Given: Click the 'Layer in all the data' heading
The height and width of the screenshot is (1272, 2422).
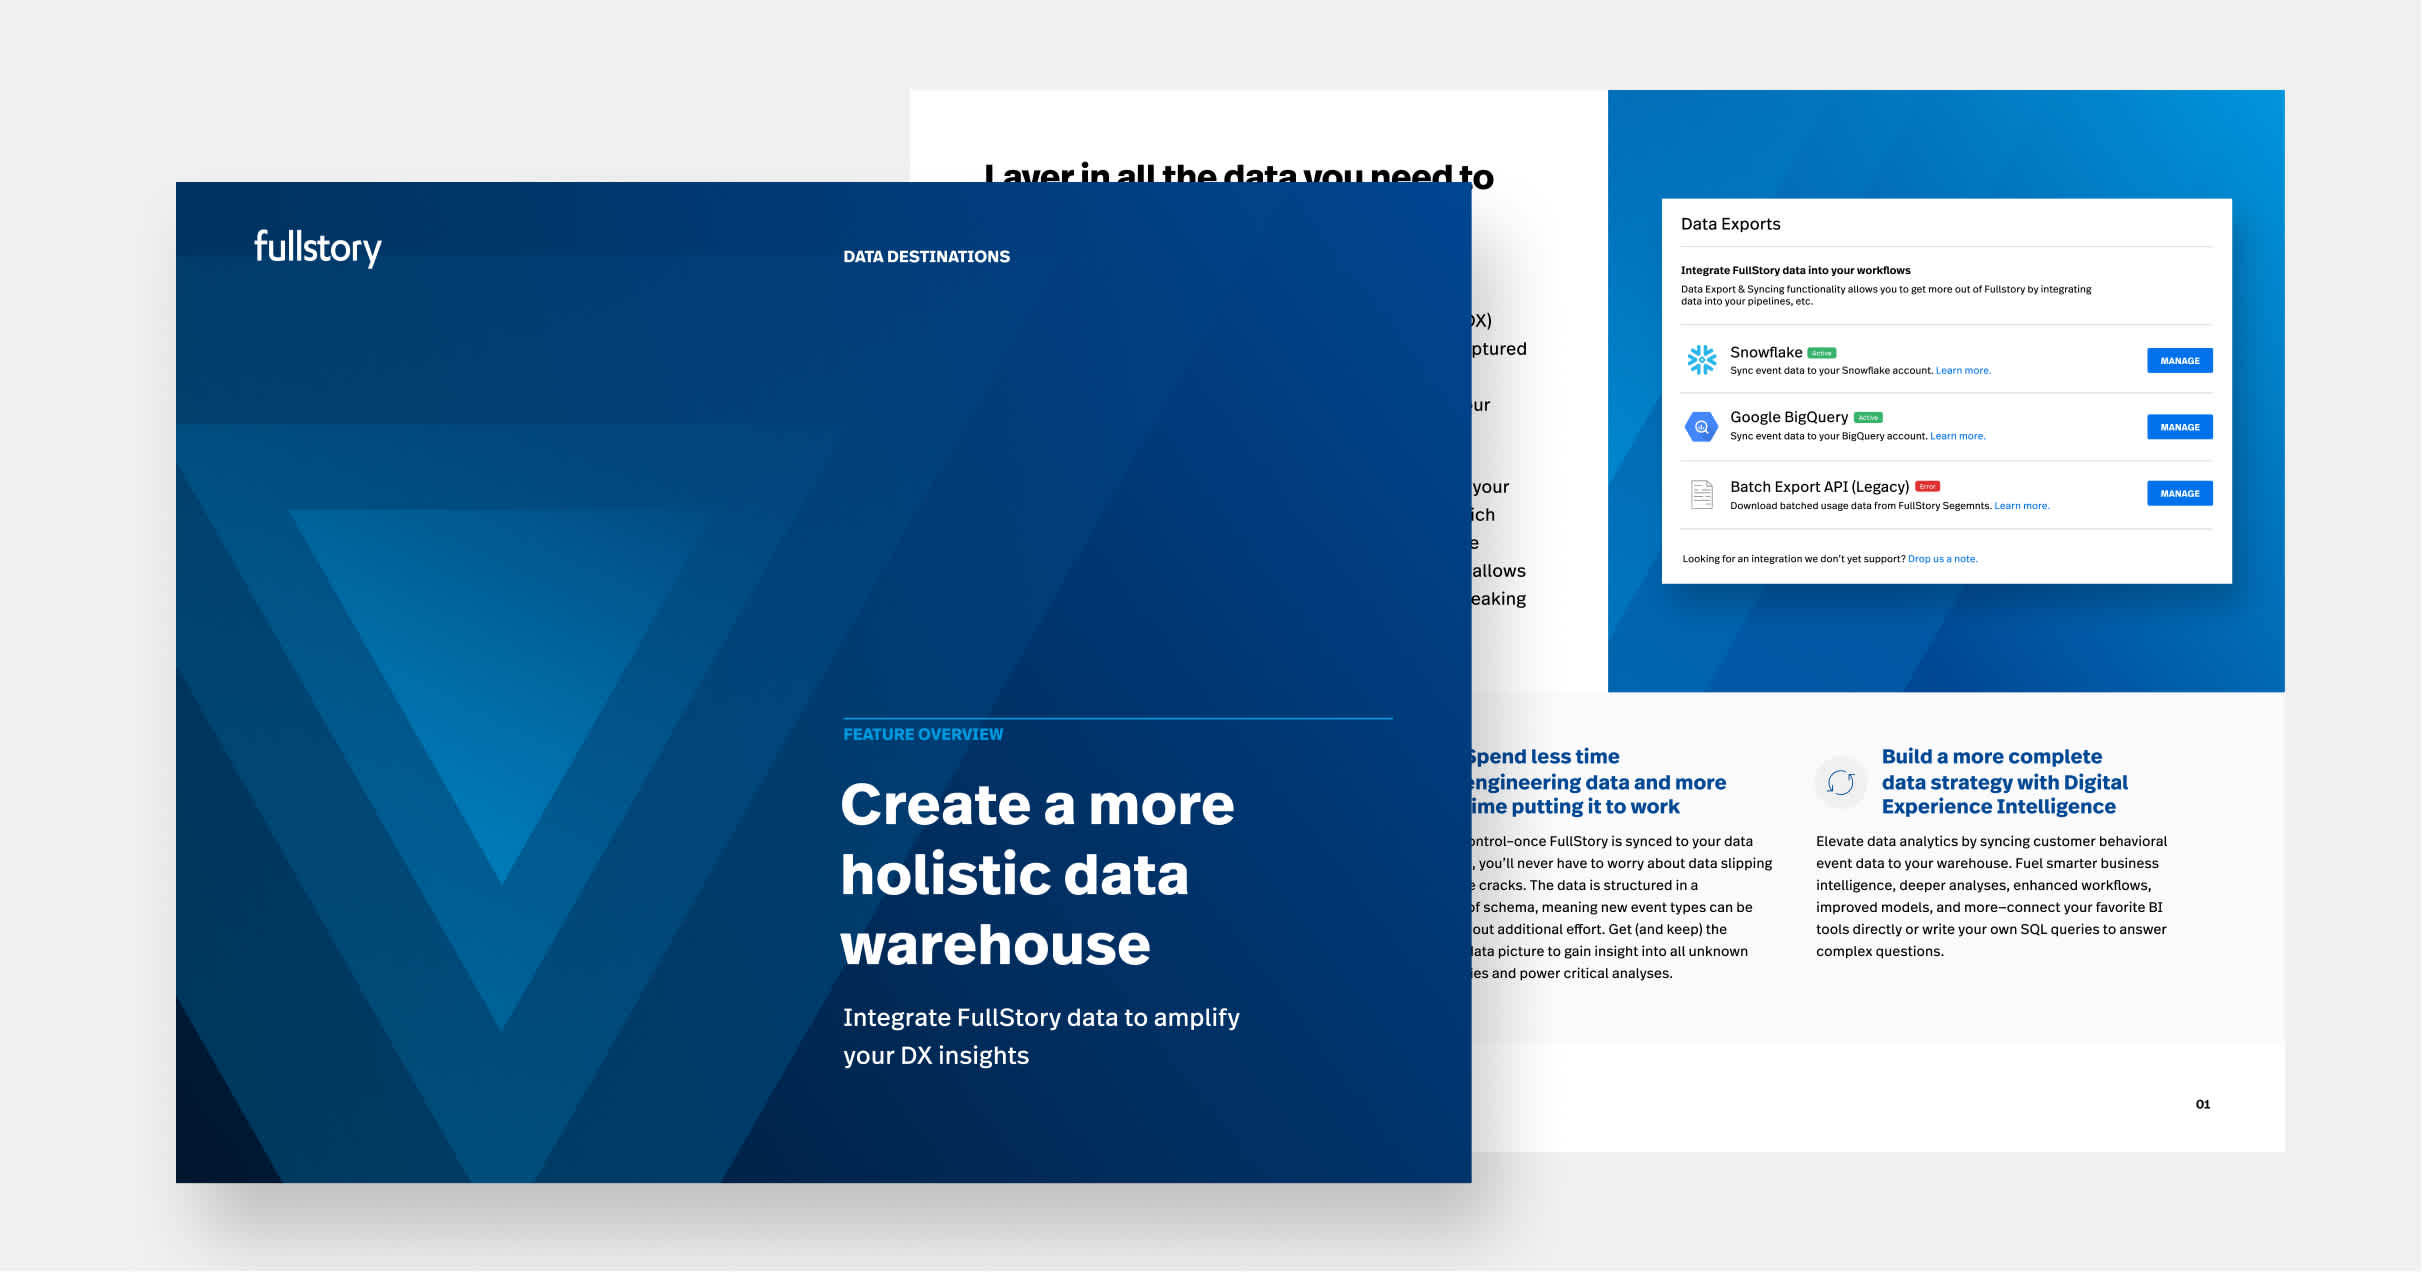Looking at the screenshot, I should tap(1238, 173).
